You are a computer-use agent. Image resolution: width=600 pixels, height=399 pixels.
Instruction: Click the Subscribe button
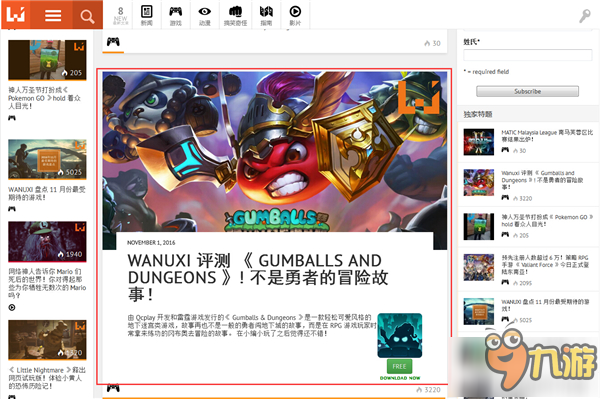[x=527, y=91]
